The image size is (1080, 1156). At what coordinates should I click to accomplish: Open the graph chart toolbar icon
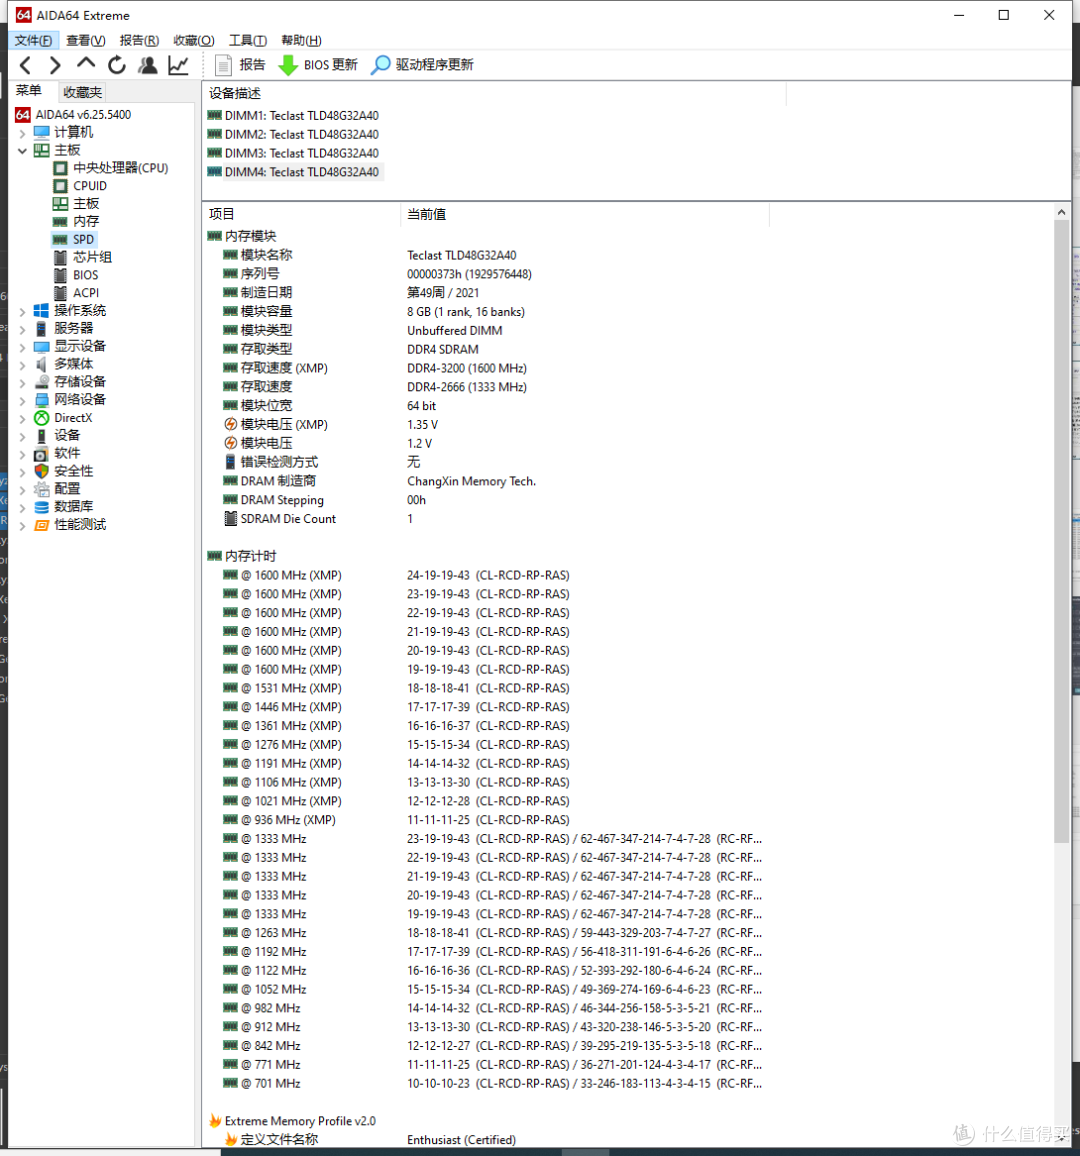178,65
